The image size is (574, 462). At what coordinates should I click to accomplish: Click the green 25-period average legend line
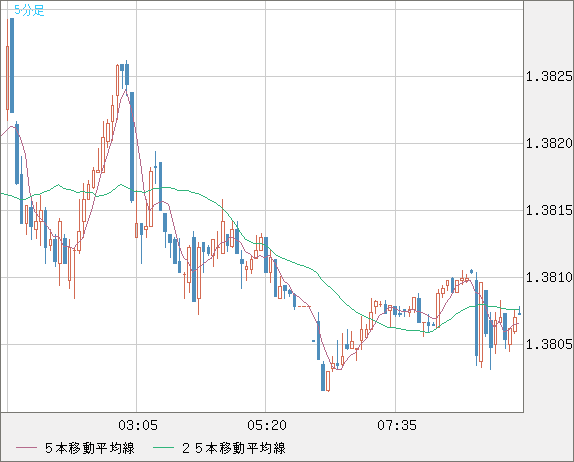(163, 448)
